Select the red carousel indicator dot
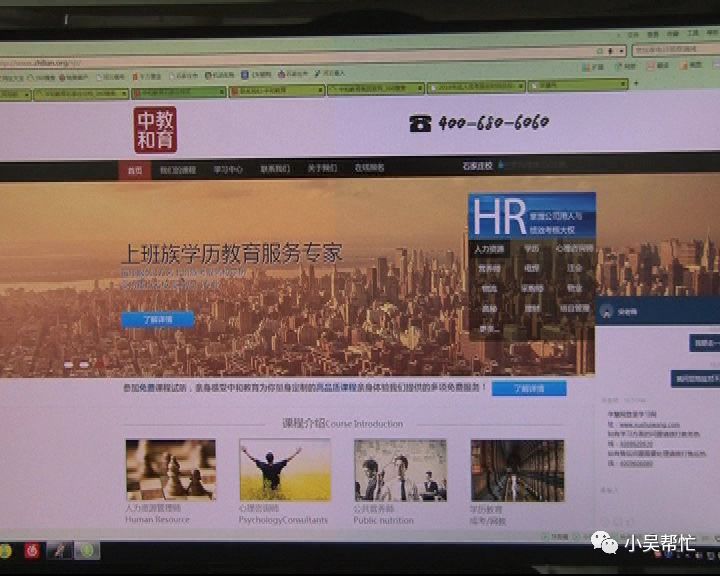720x576 pixels. (100, 364)
